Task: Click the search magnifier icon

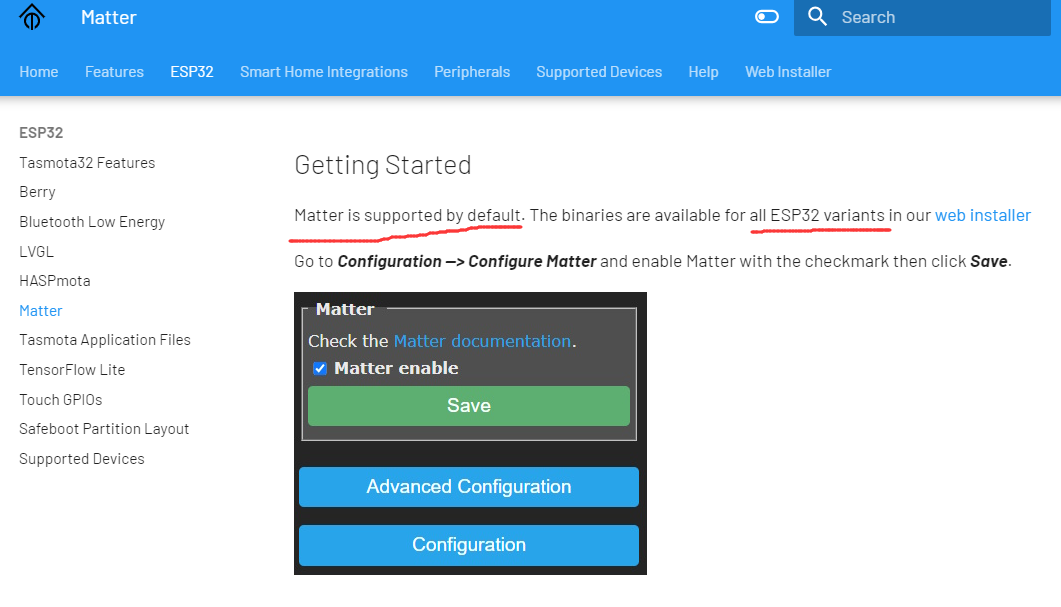Action: tap(817, 17)
